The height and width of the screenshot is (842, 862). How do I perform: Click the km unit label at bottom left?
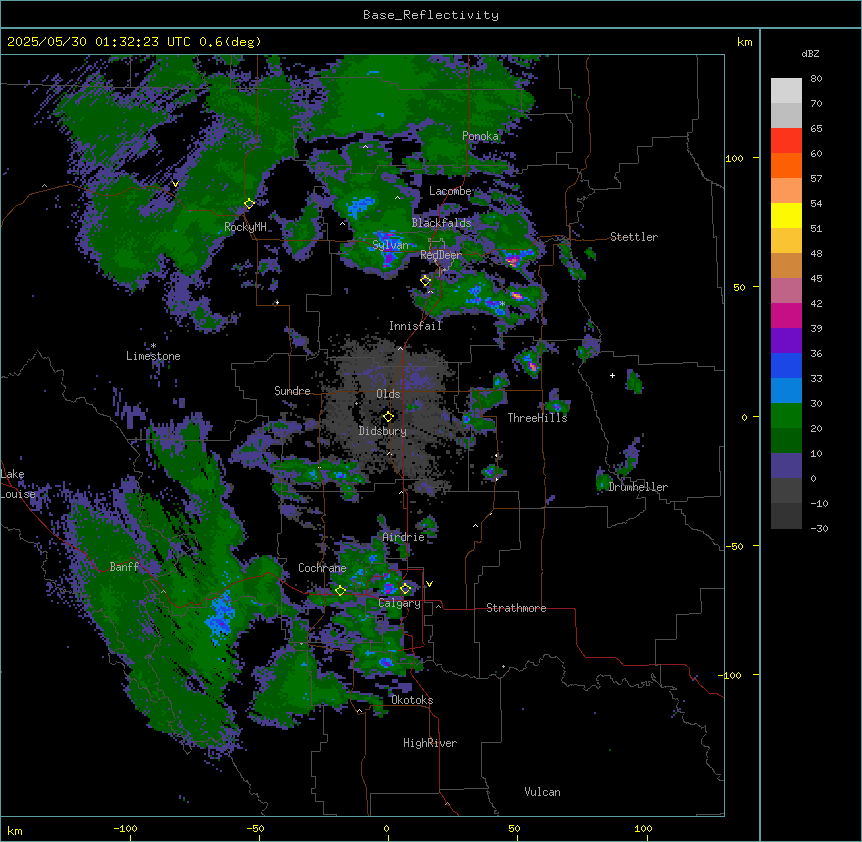pyautogui.click(x=15, y=831)
